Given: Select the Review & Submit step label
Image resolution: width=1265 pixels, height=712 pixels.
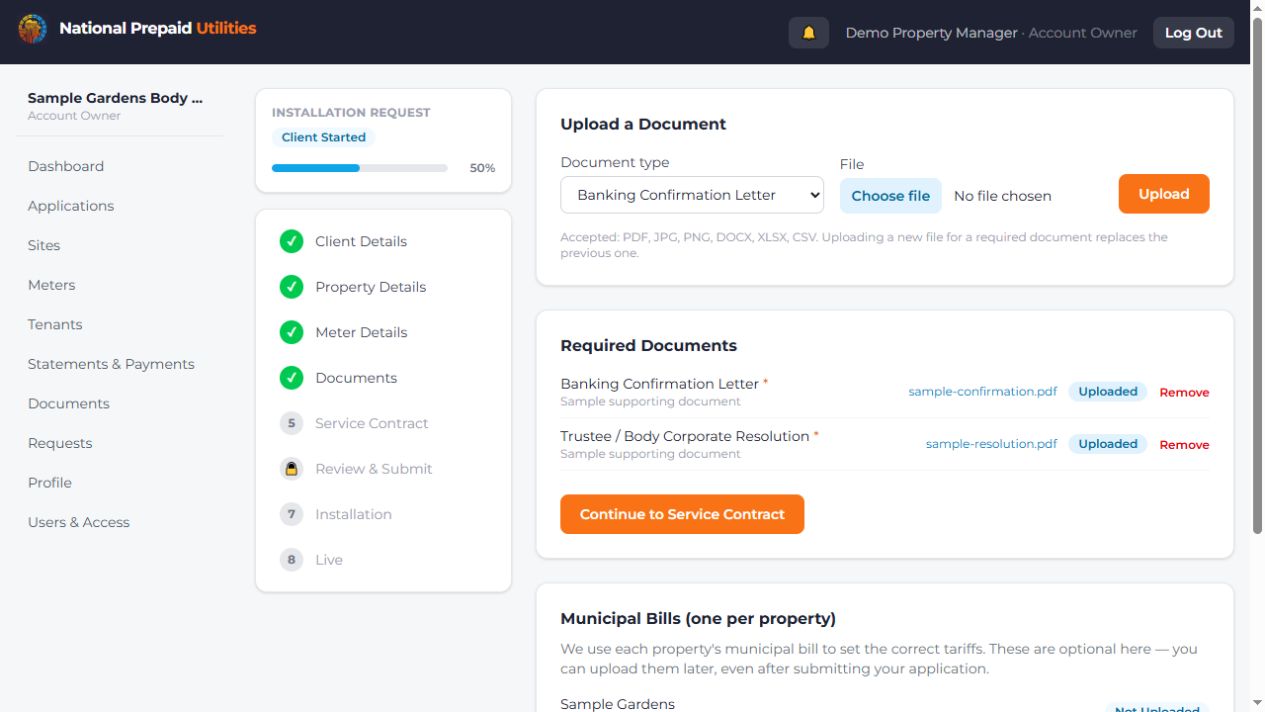Looking at the screenshot, I should point(374,469).
